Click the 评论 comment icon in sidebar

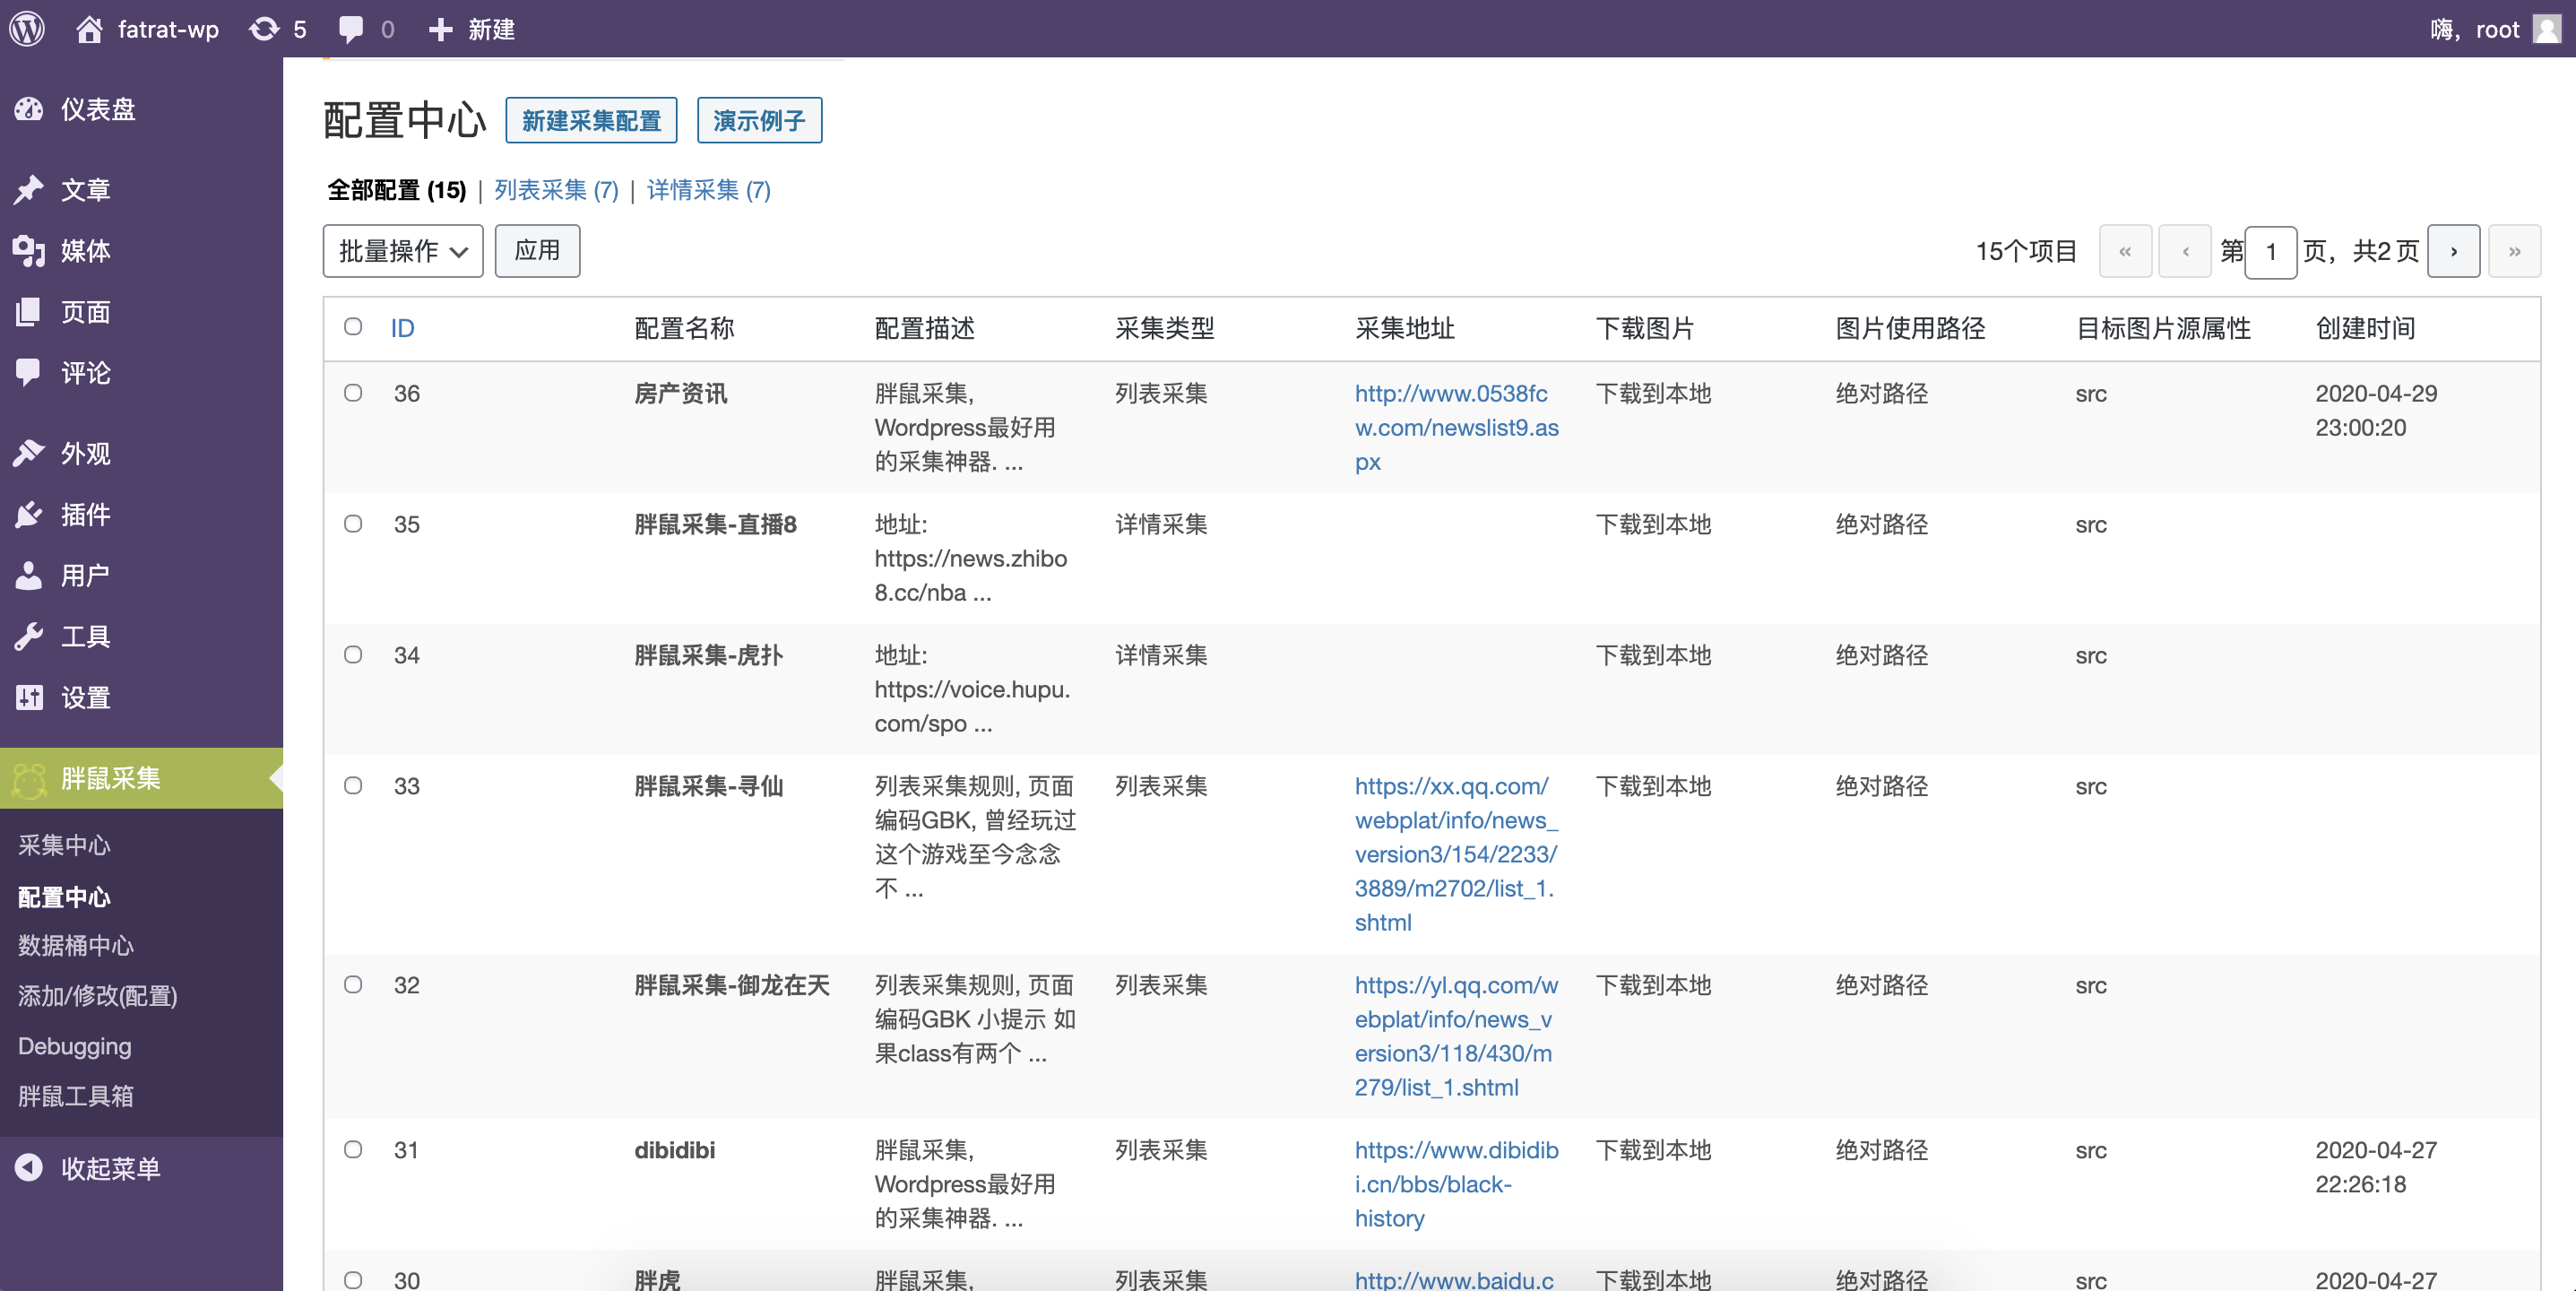29,372
